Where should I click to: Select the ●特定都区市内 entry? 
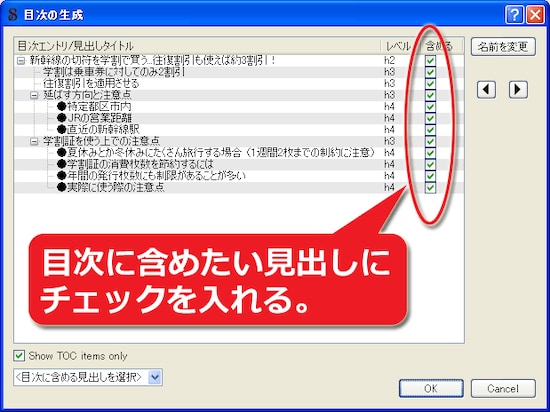tap(94, 107)
